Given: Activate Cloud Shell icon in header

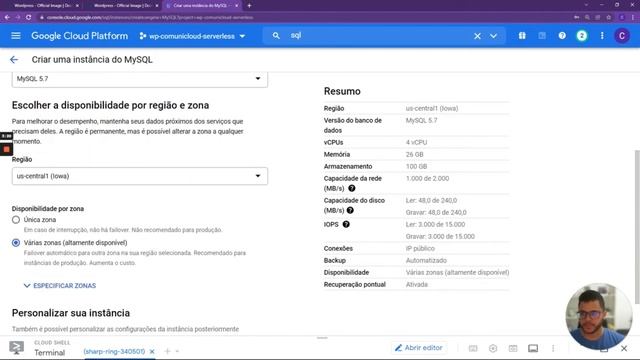Looking at the screenshot, I should tap(542, 36).
